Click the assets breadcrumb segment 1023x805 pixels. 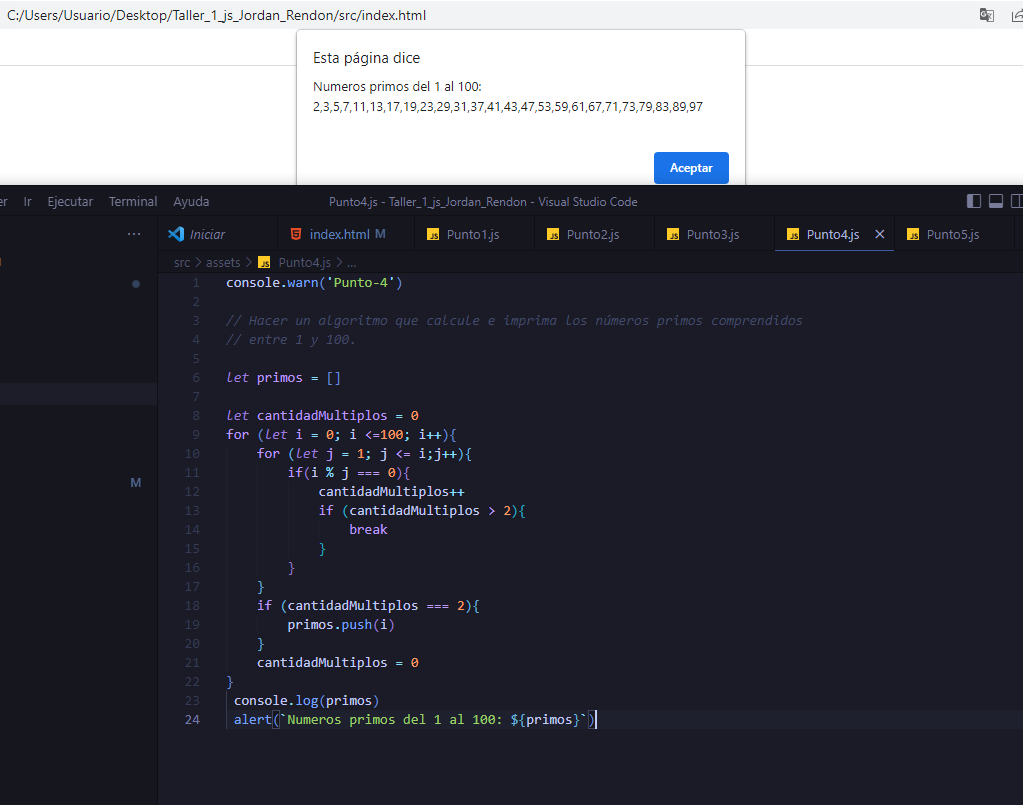pos(223,262)
